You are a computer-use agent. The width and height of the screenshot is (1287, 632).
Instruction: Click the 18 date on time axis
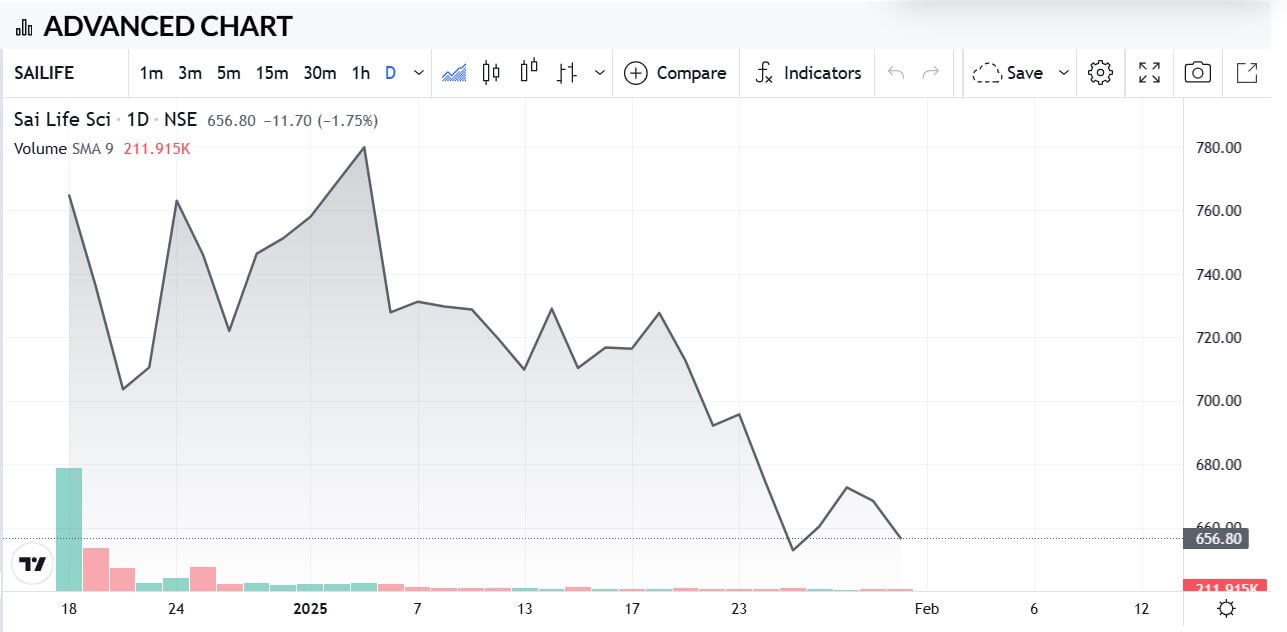pos(69,609)
